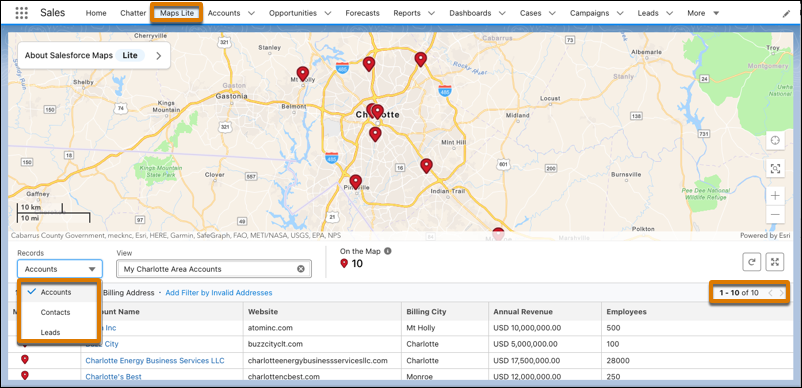Click the map zoom in plus button
Screen dimensions: 802x388
775,195
